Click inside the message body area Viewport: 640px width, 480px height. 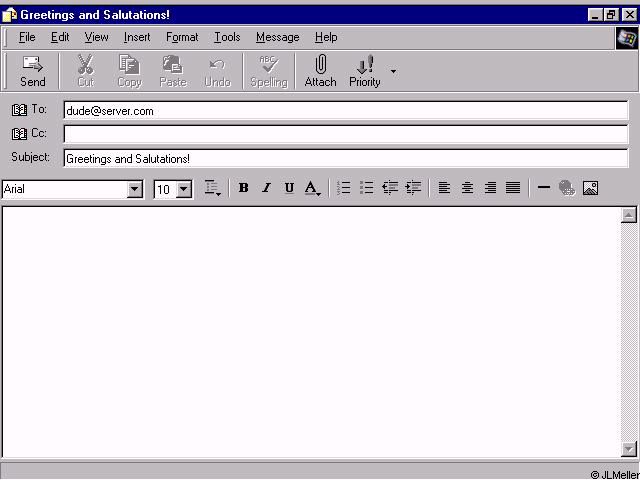pyautogui.click(x=311, y=332)
